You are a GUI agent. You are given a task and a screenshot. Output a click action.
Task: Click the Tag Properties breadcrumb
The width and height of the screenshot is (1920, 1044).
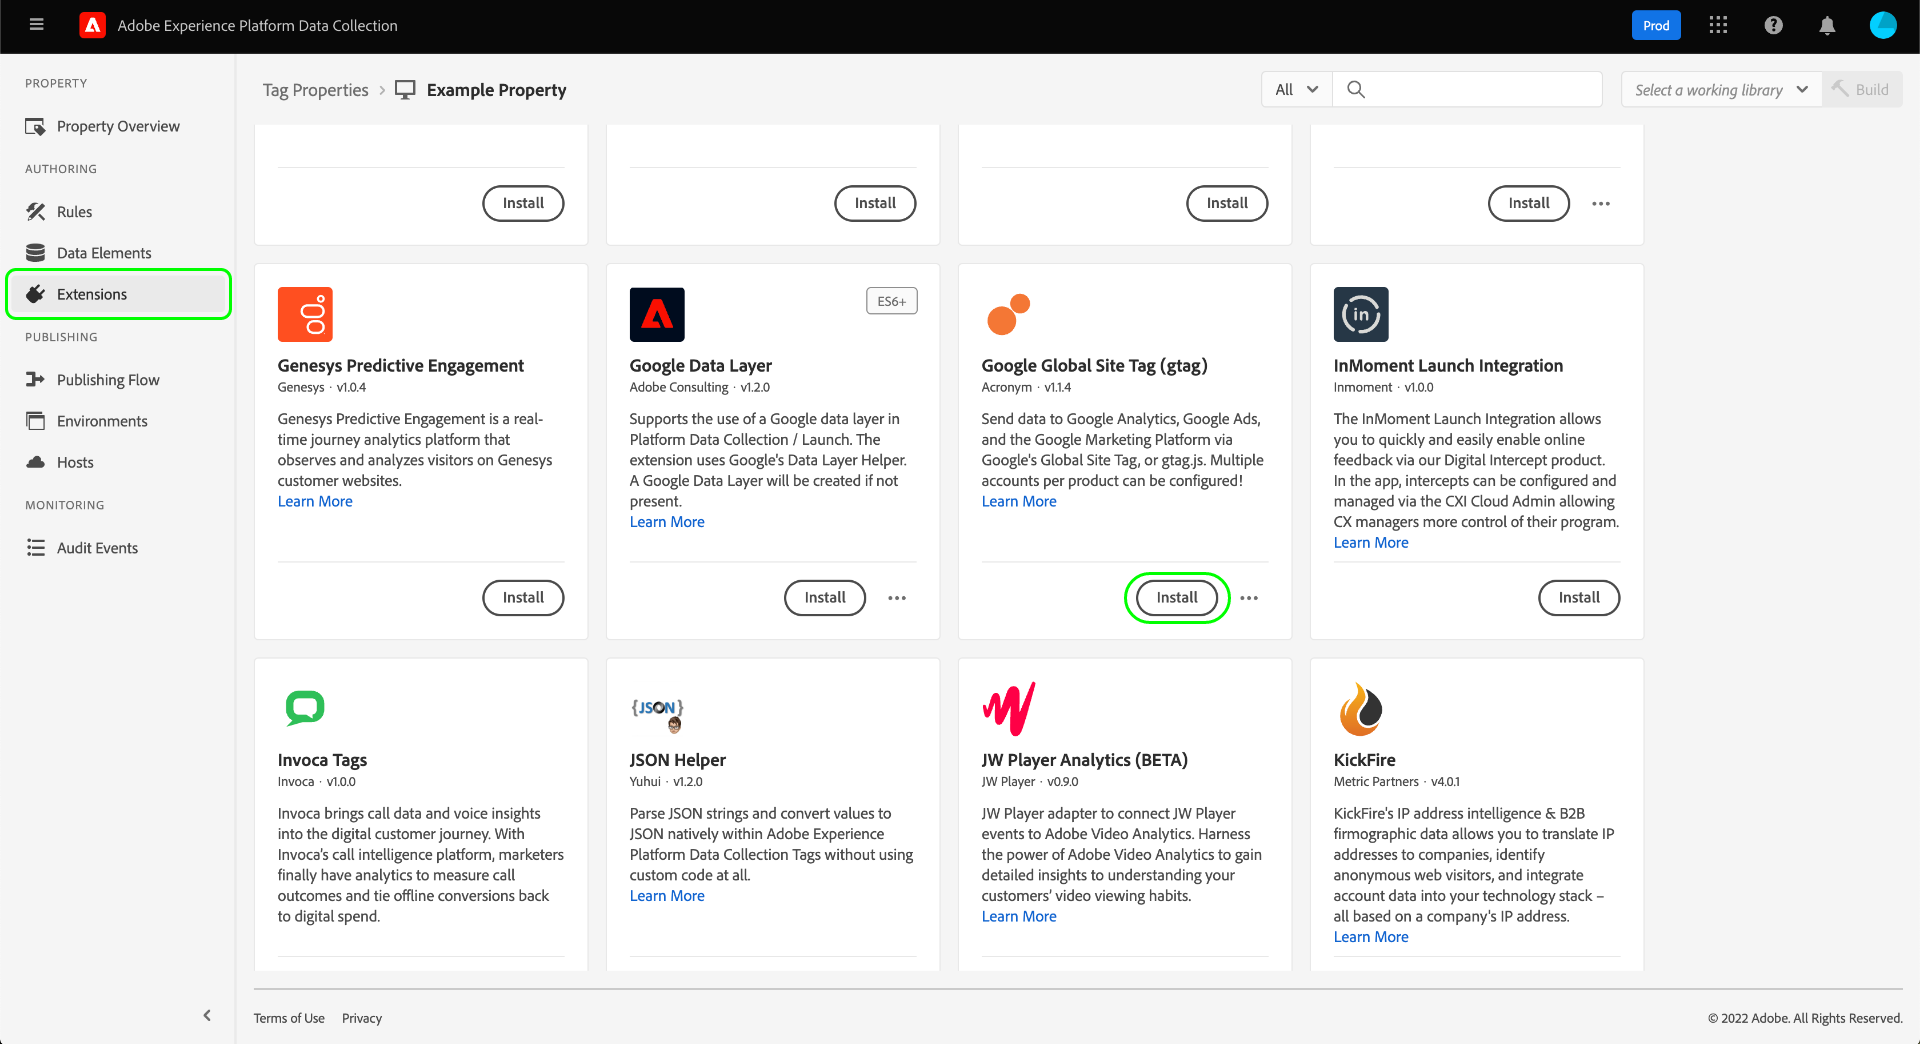click(x=315, y=90)
